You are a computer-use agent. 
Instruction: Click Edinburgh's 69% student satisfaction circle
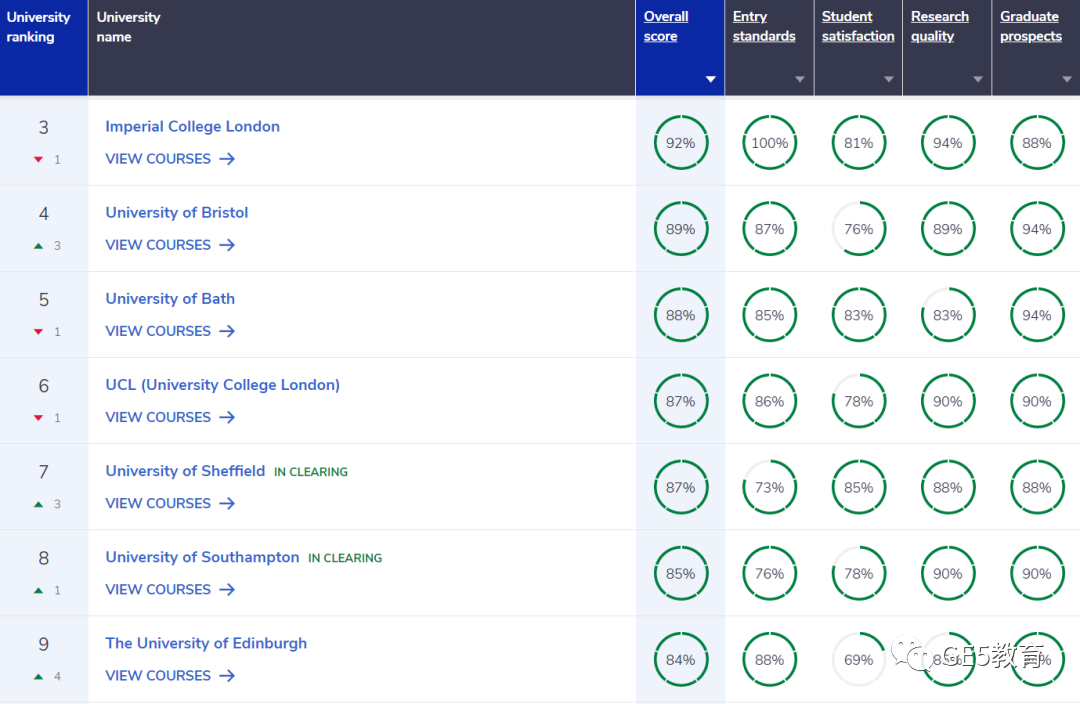coord(858,659)
